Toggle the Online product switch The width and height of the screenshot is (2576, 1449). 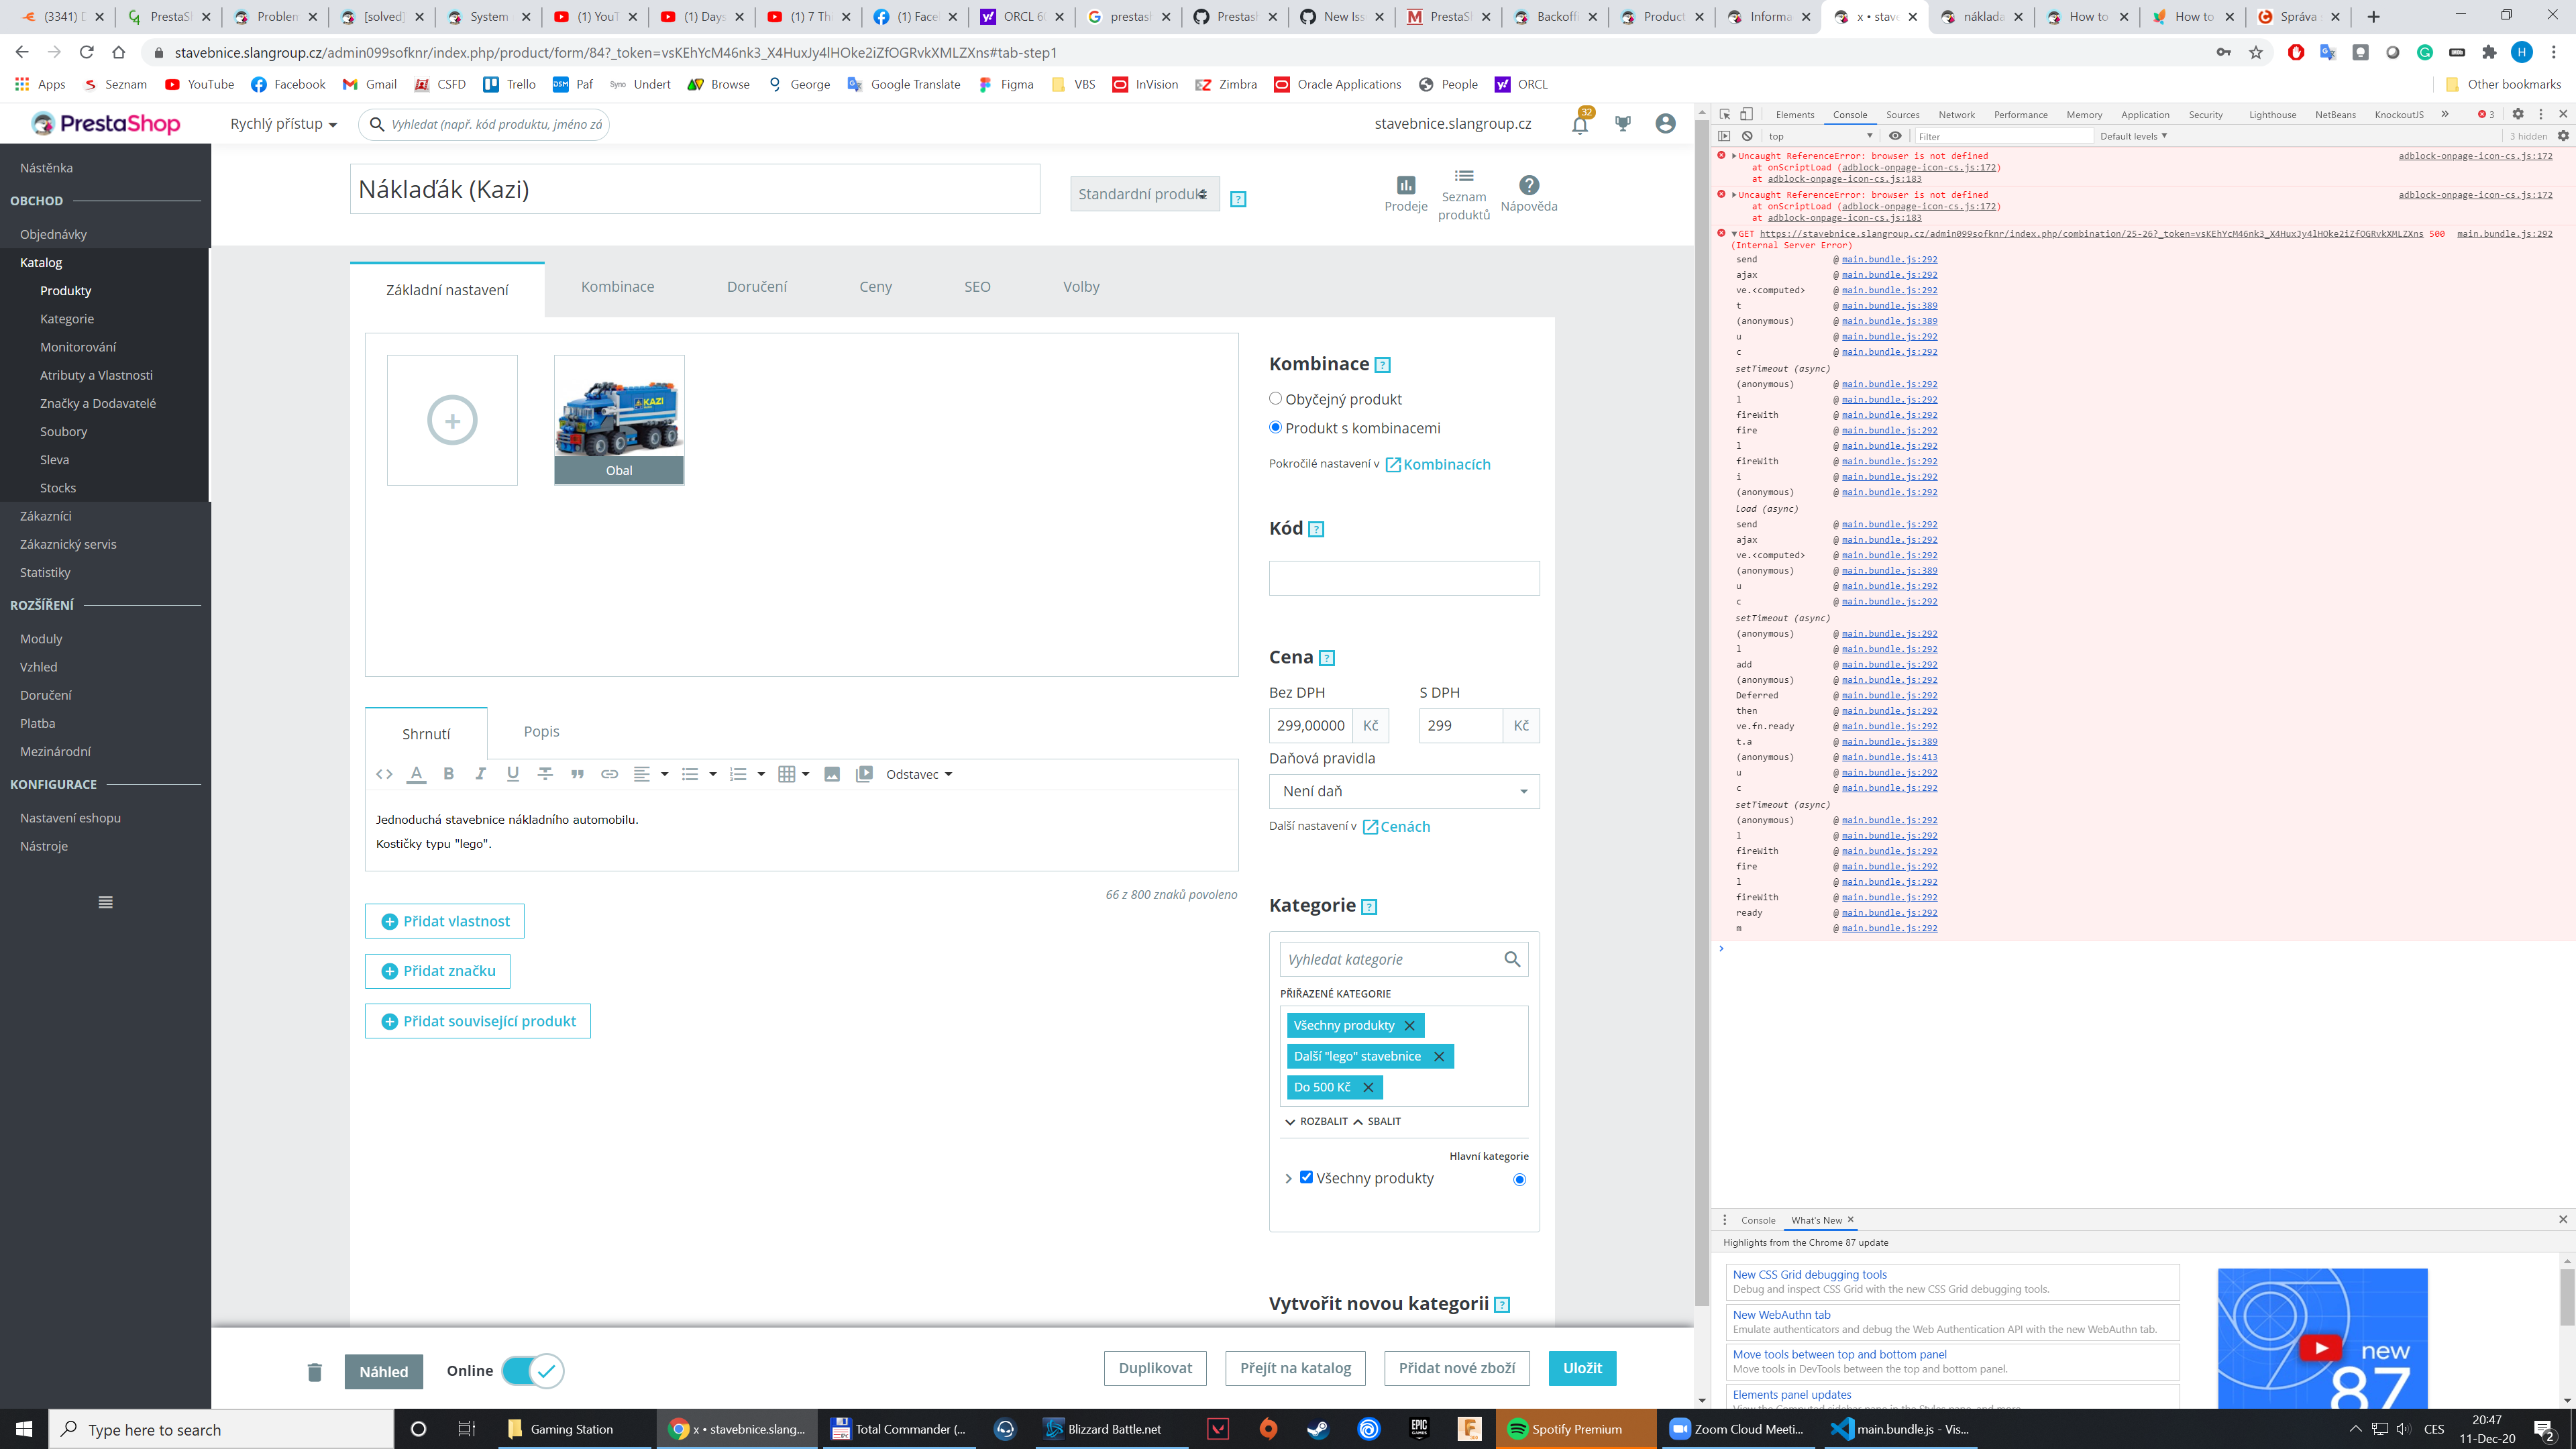click(533, 1371)
